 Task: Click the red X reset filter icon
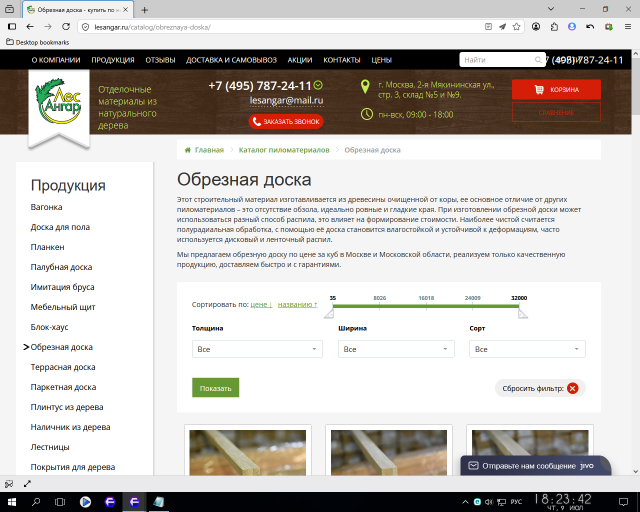click(573, 388)
